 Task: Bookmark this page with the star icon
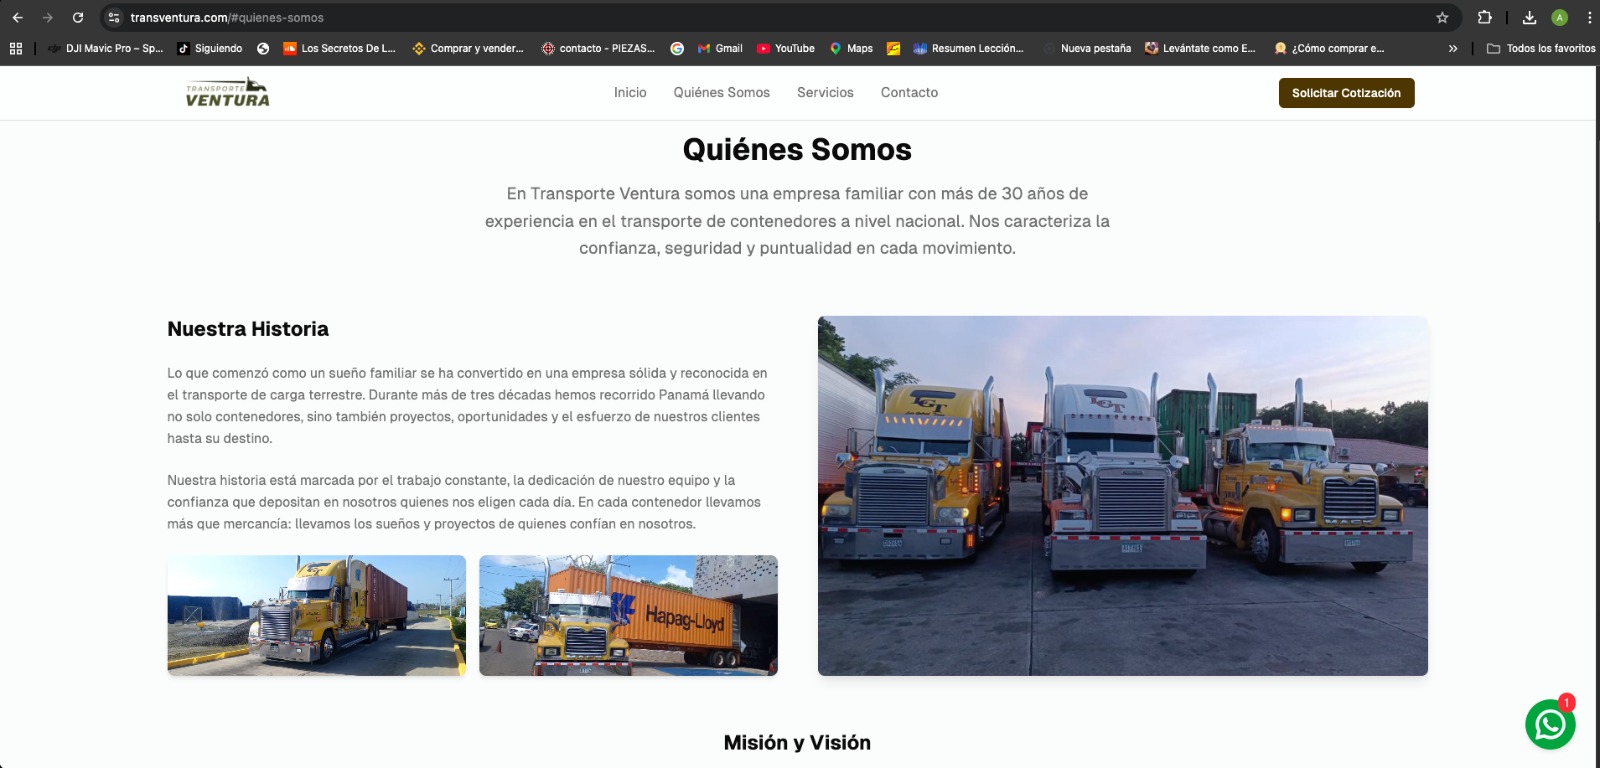(1442, 18)
